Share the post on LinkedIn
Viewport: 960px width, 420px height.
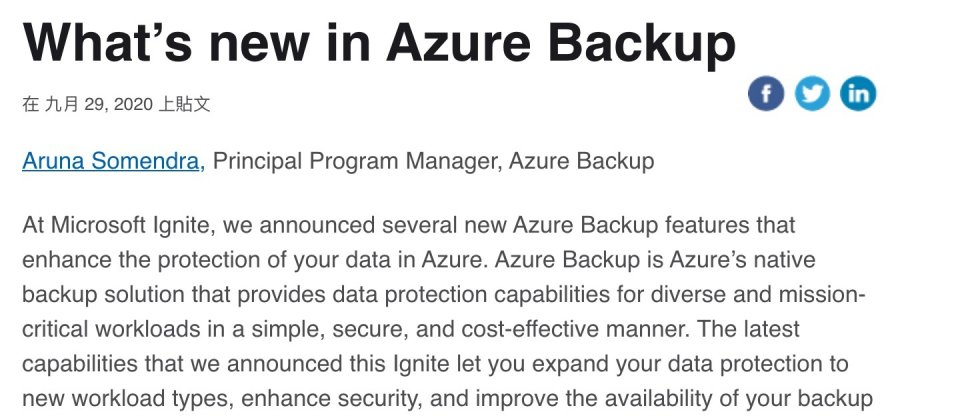858,94
